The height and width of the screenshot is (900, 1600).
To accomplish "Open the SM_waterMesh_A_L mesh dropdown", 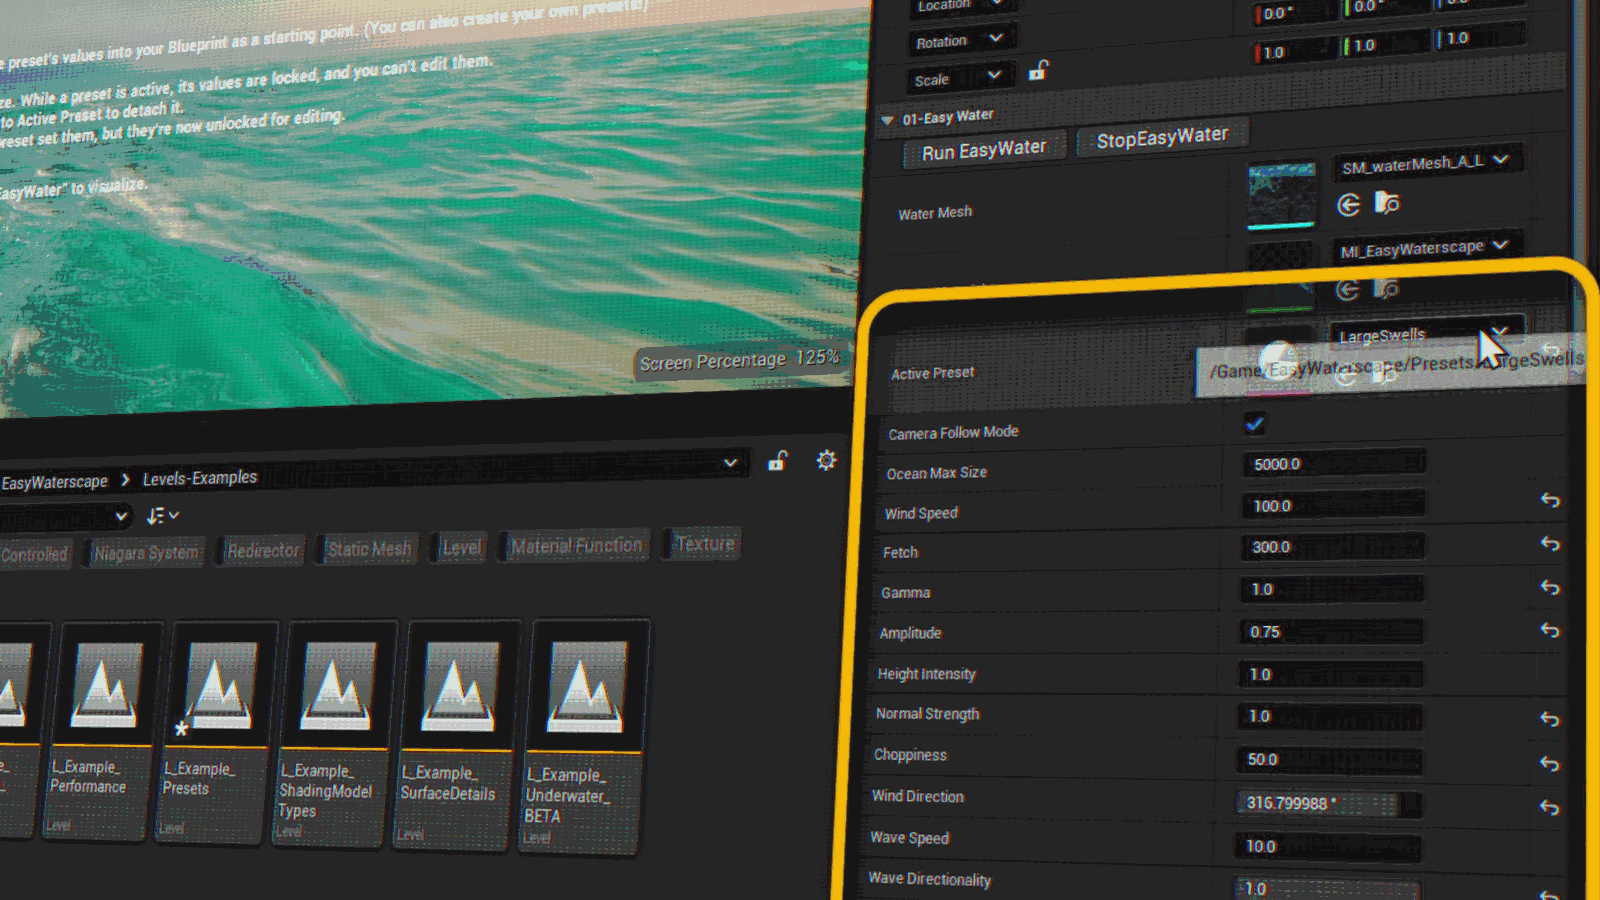I will coord(1427,163).
